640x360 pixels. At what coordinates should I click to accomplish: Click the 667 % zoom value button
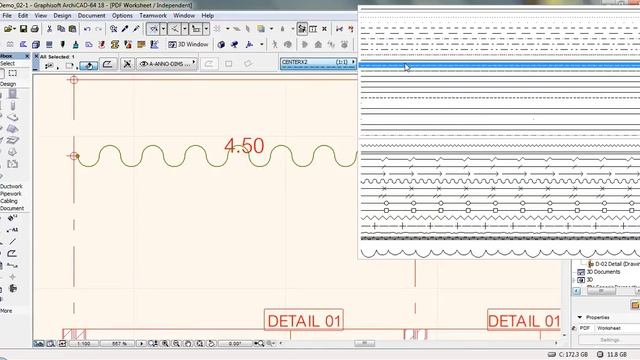(119, 344)
